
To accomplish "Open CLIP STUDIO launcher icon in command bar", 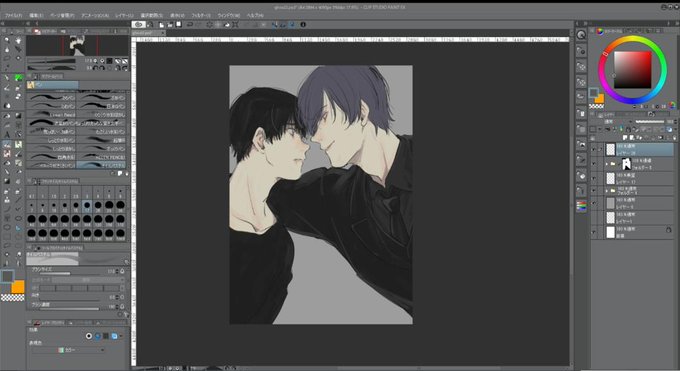I will [x=138, y=25].
